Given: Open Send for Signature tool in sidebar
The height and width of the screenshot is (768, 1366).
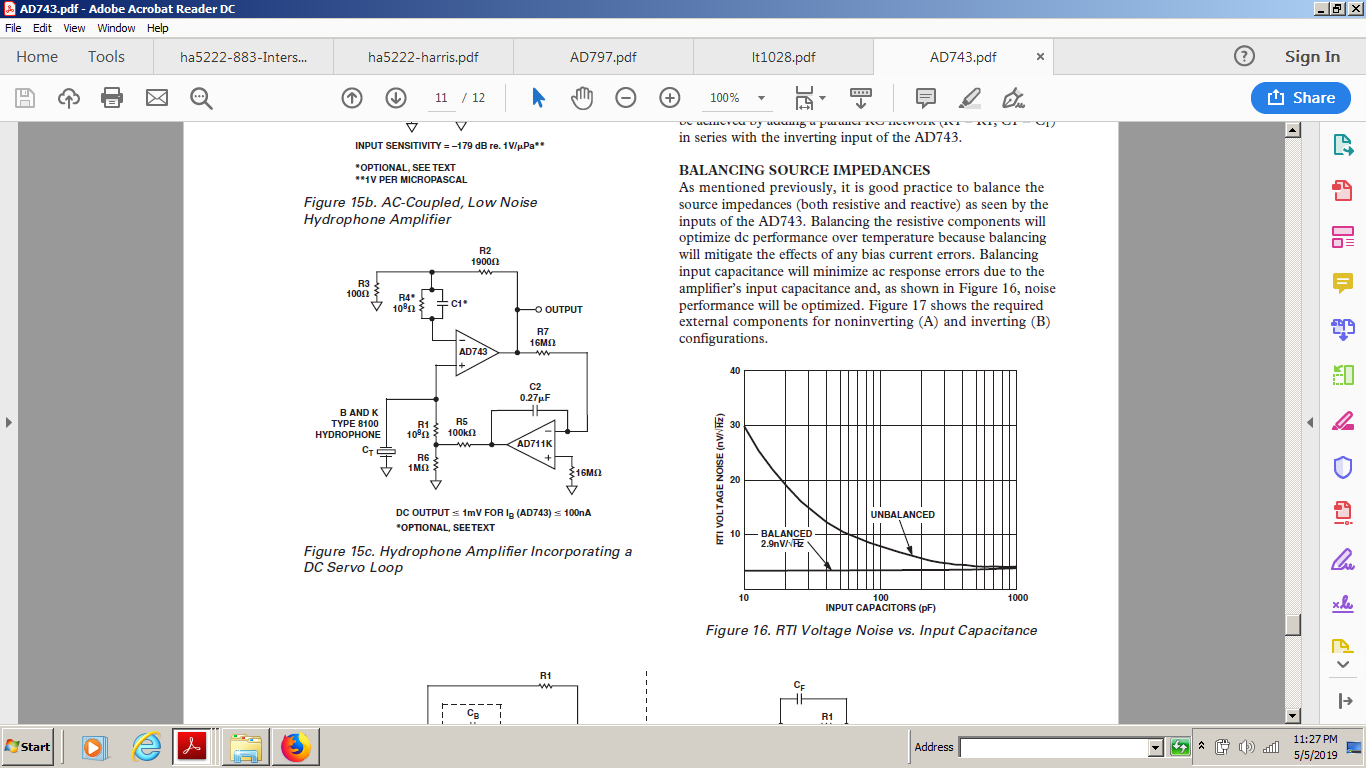Looking at the screenshot, I should pos(1342,605).
